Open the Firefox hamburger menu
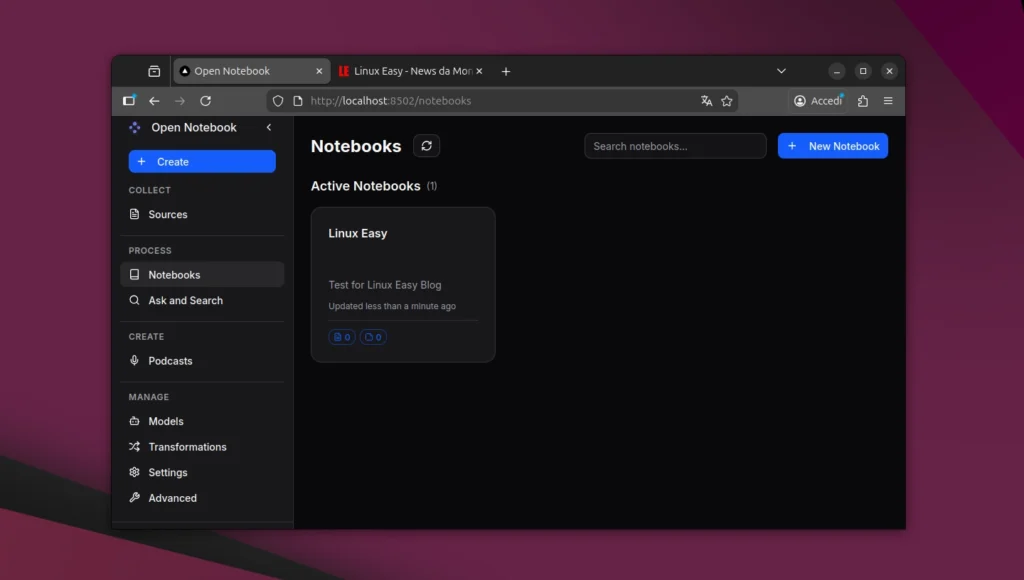 point(888,101)
